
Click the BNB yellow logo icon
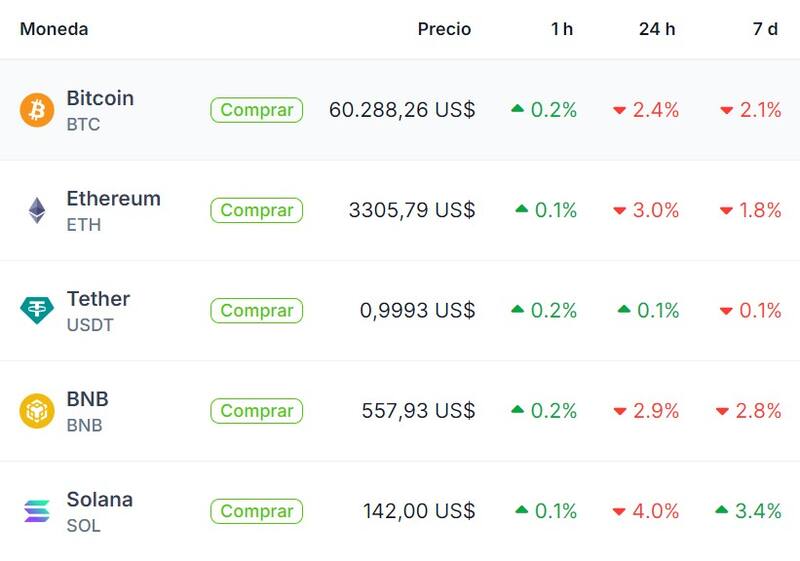[x=37, y=411]
